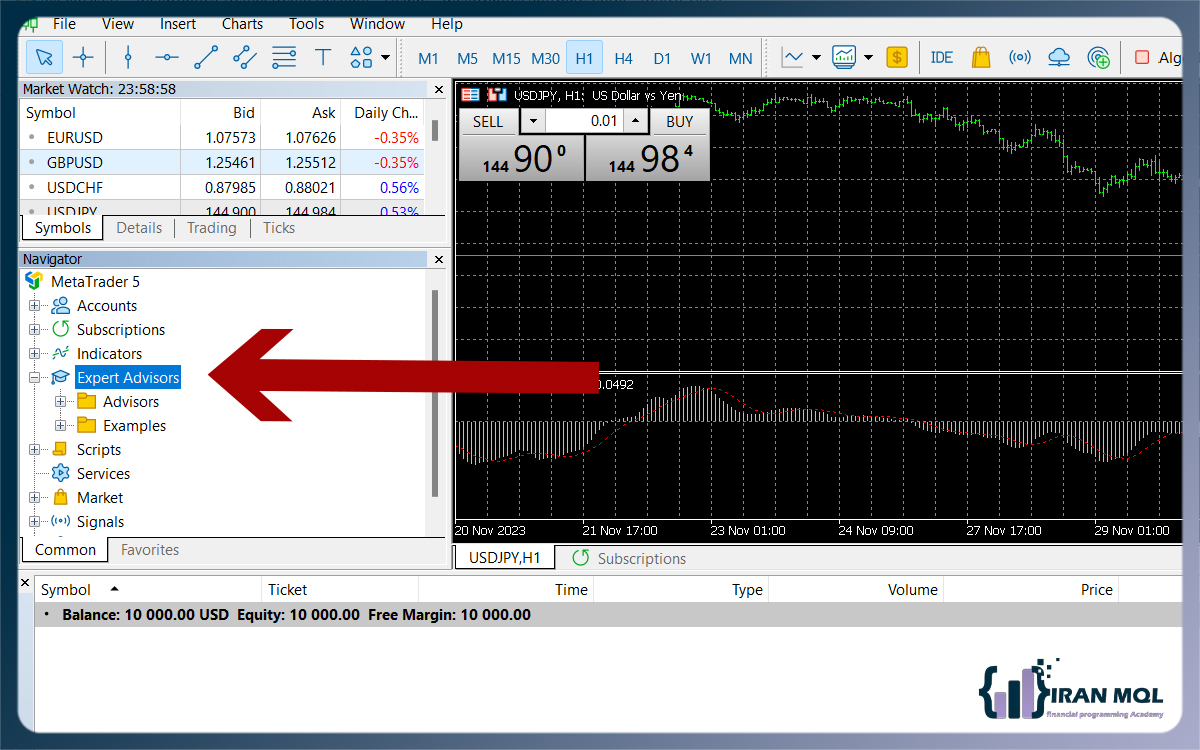Close the Navigator panel

(438, 259)
